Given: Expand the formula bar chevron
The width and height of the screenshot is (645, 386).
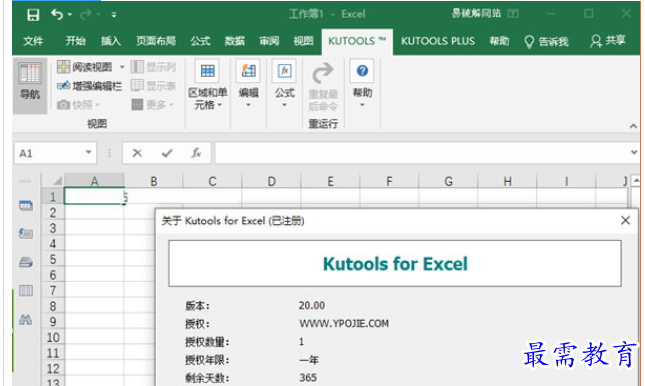Looking at the screenshot, I should click(634, 153).
